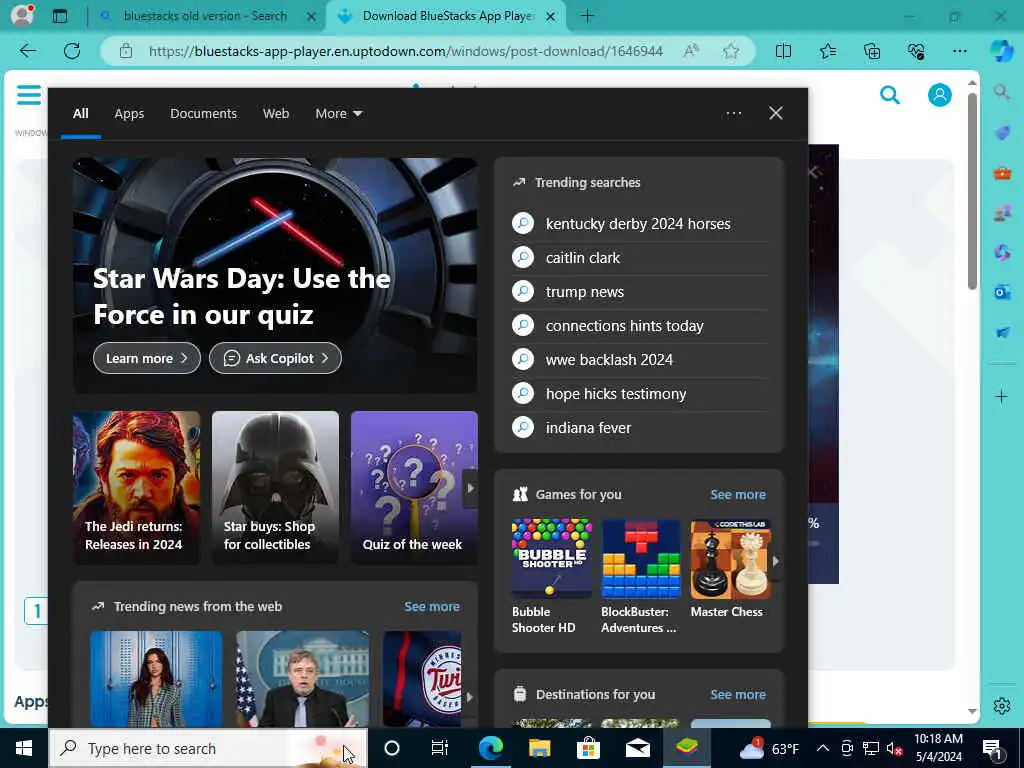The width and height of the screenshot is (1024, 768).
Task: Select the All search tab
Action: click(80, 114)
